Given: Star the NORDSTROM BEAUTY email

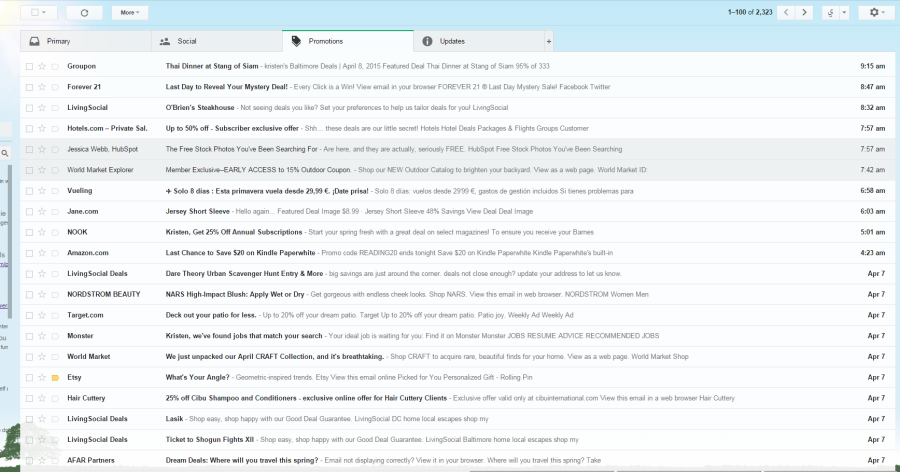Looking at the screenshot, I should [42, 294].
